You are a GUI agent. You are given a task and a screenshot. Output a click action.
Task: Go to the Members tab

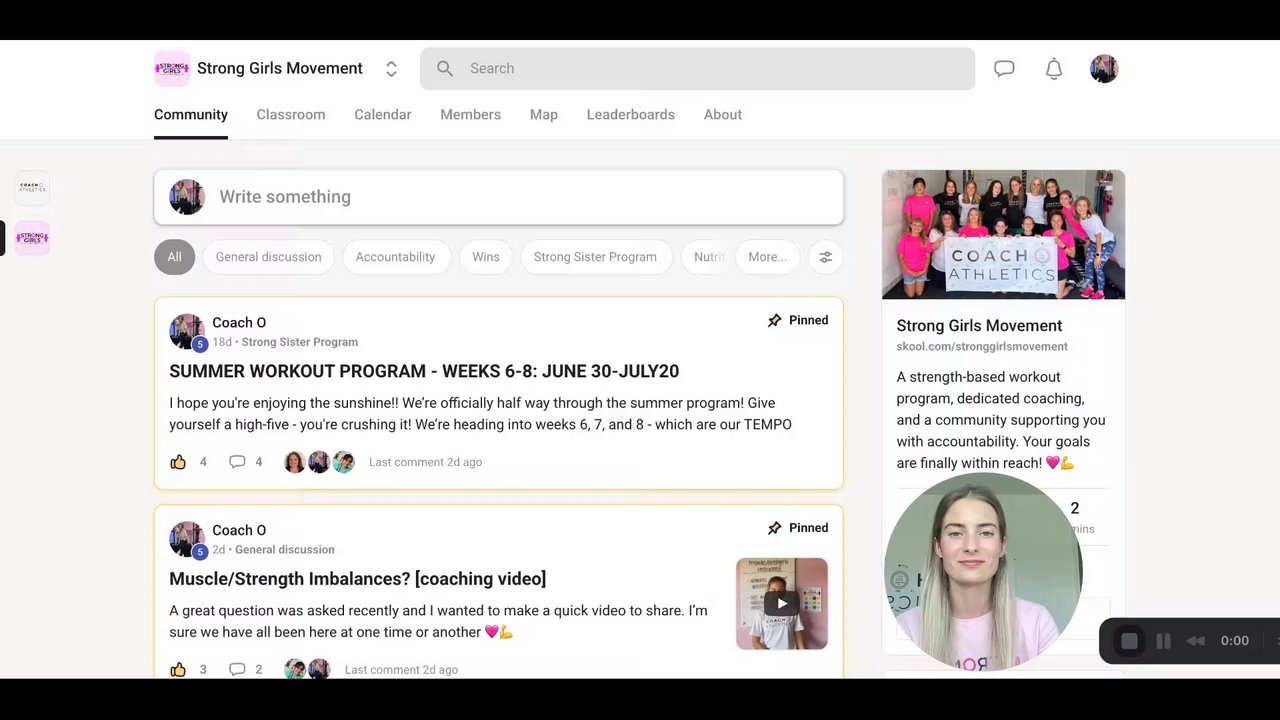pos(470,115)
